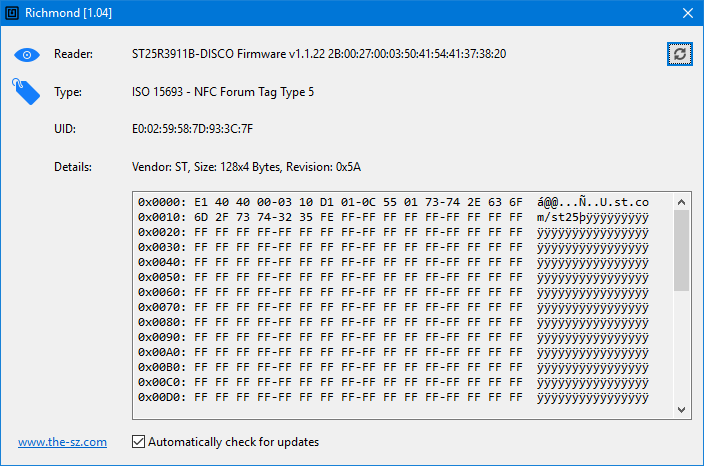Open the www.the-sz.com link
Viewport: 704px width, 466px height.
tap(62, 442)
